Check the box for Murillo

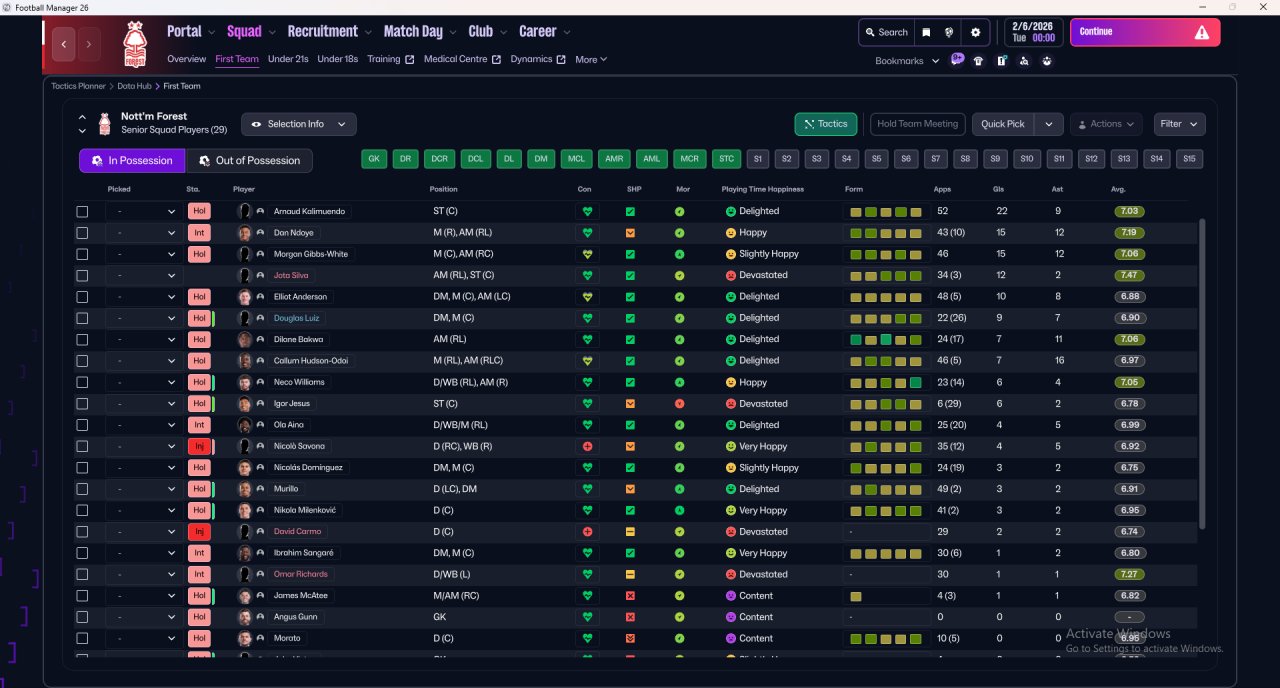[x=82, y=489]
